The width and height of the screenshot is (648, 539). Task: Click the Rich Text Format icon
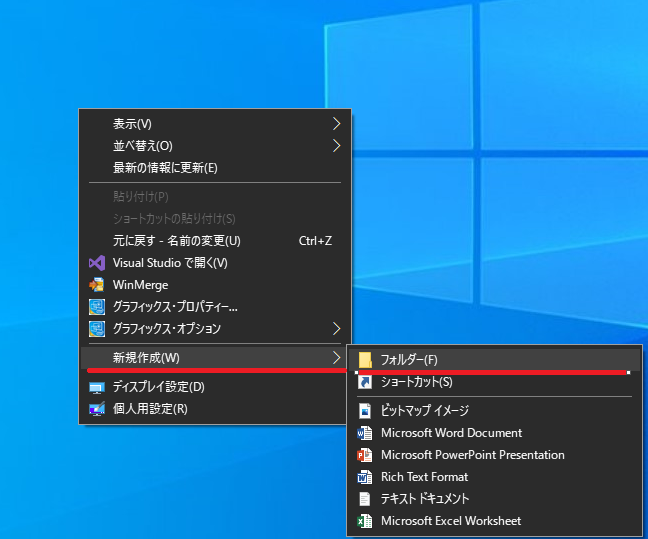point(364,477)
